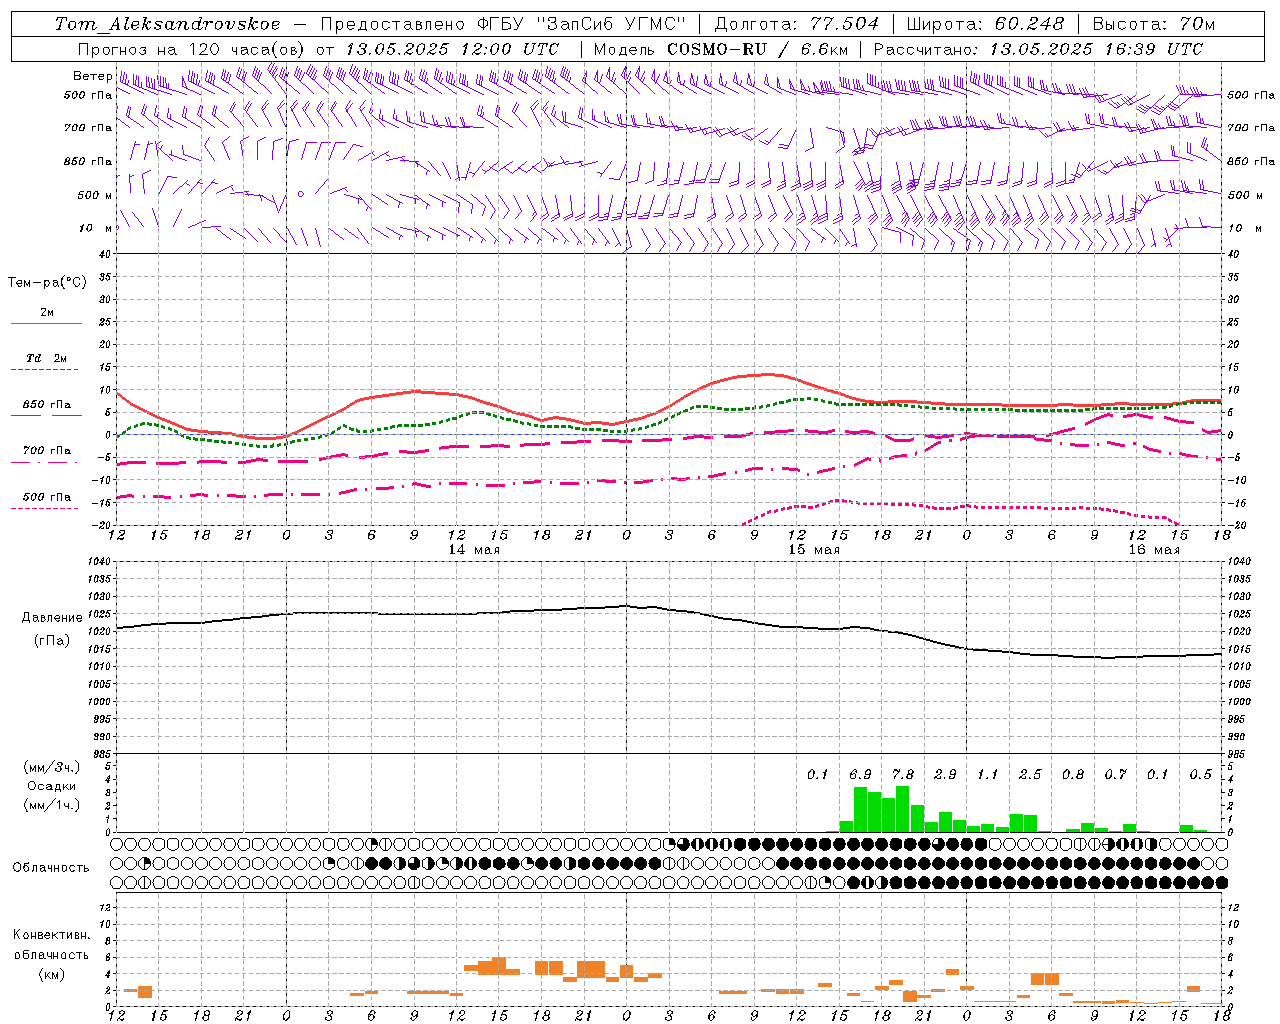Select the Долгота: 77.504 value
This screenshot has height=1024, width=1280.
click(797, 24)
